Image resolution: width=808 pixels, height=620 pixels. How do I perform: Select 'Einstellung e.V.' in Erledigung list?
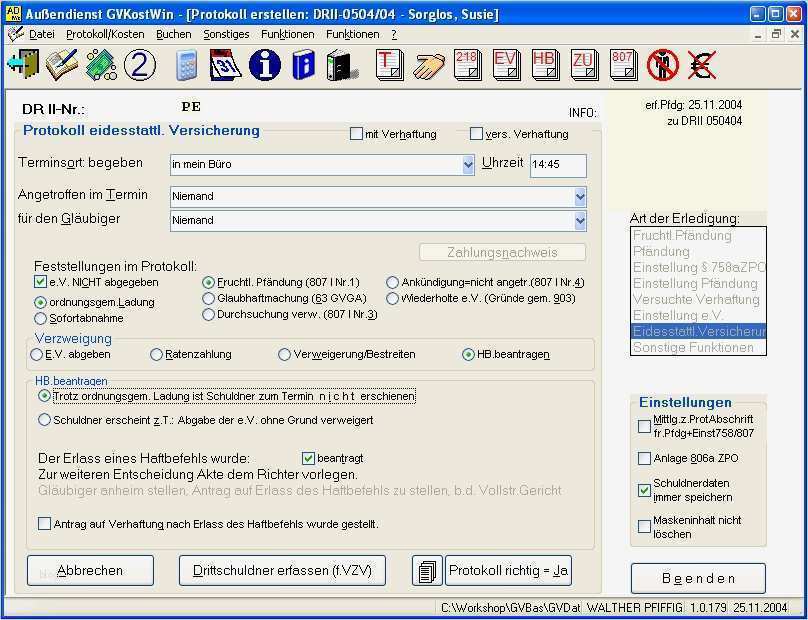pyautogui.click(x=698, y=315)
